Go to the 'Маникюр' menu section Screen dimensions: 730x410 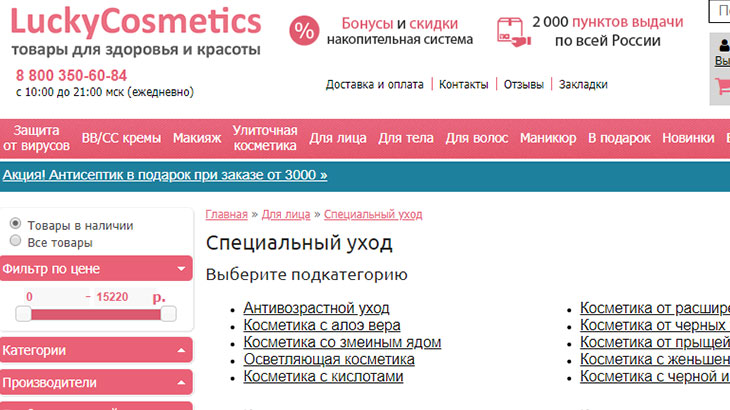547,138
